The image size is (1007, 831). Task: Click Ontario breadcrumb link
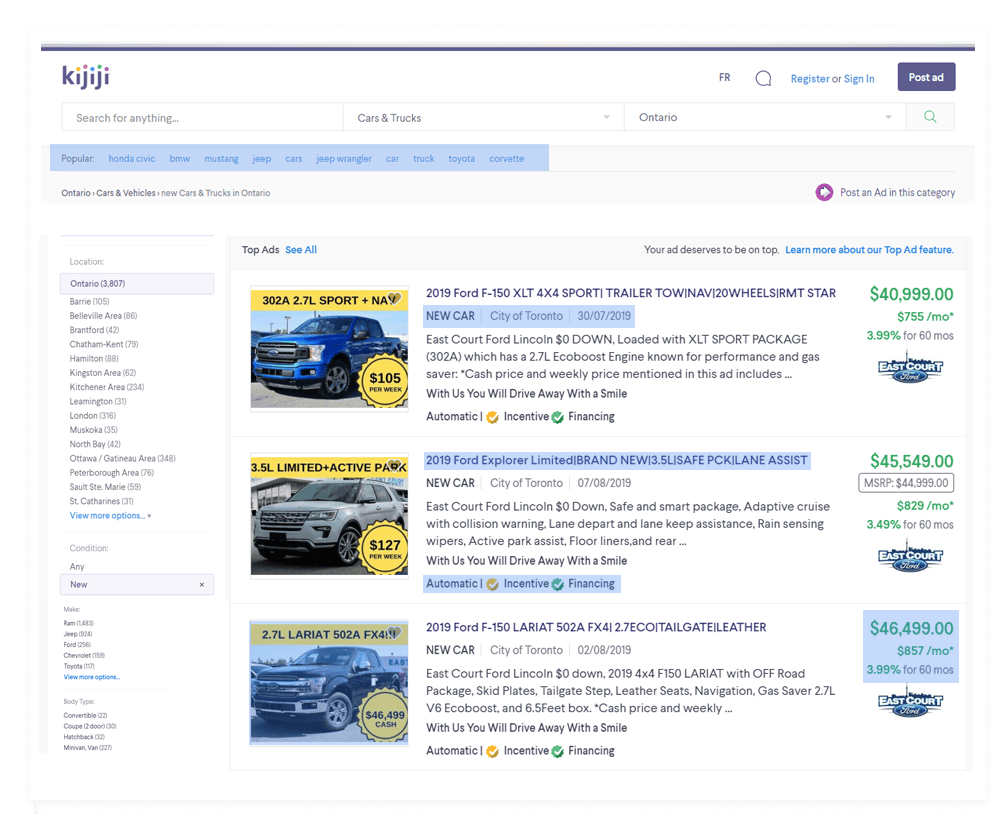(76, 193)
